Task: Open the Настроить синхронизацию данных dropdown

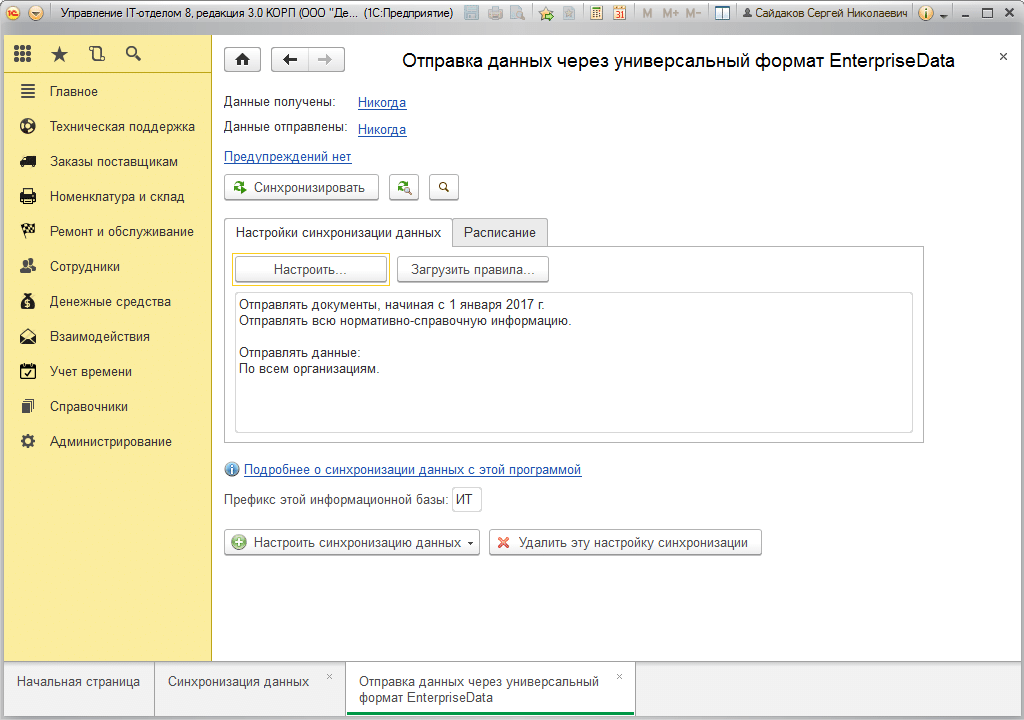Action: pyautogui.click(x=352, y=542)
